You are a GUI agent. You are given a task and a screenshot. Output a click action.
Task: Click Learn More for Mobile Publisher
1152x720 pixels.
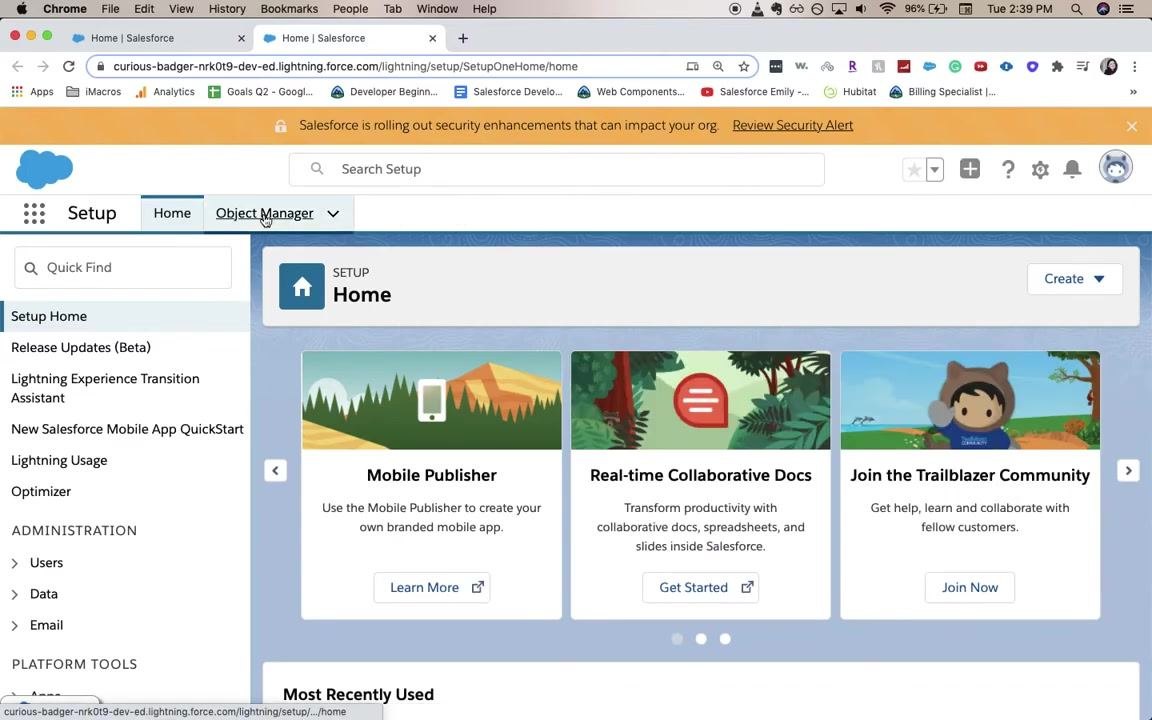(432, 588)
